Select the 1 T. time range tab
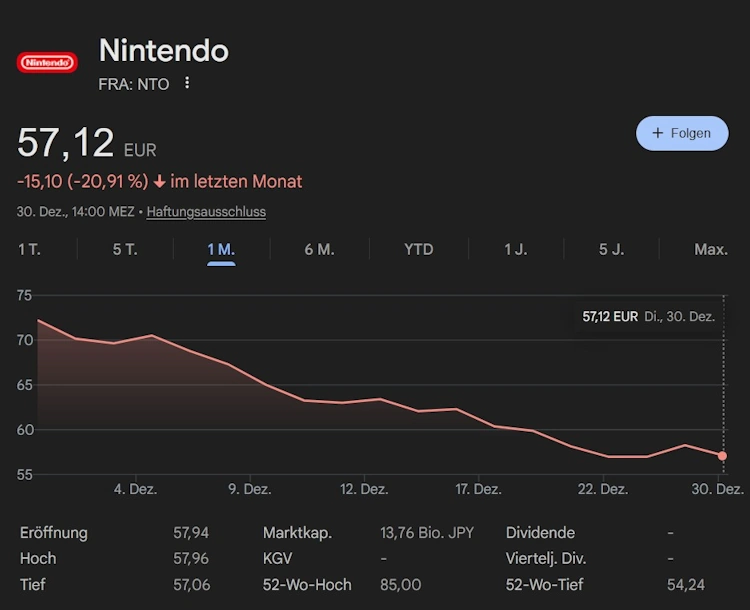The image size is (750, 610). tap(29, 249)
